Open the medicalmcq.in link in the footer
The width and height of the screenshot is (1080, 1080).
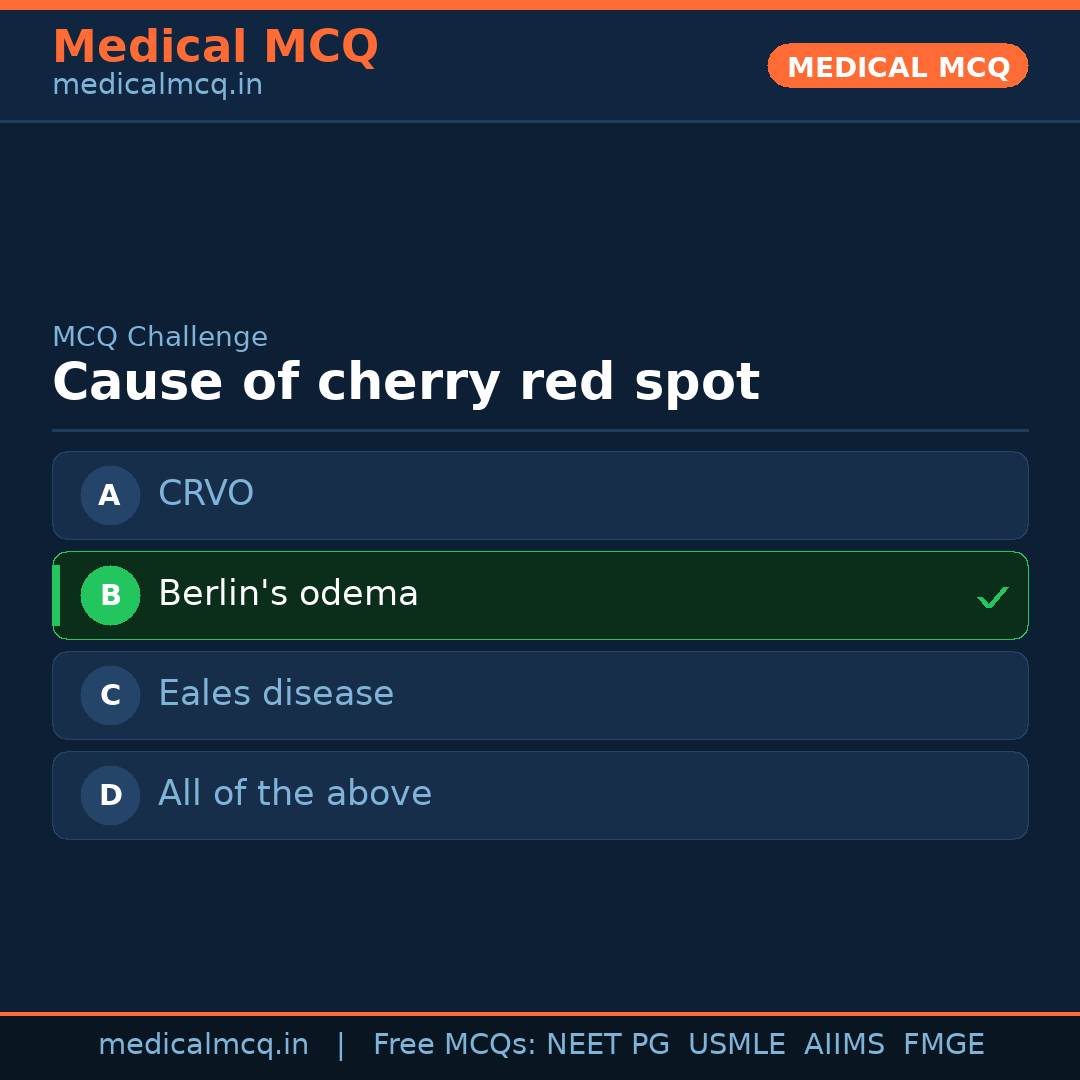tap(203, 1045)
